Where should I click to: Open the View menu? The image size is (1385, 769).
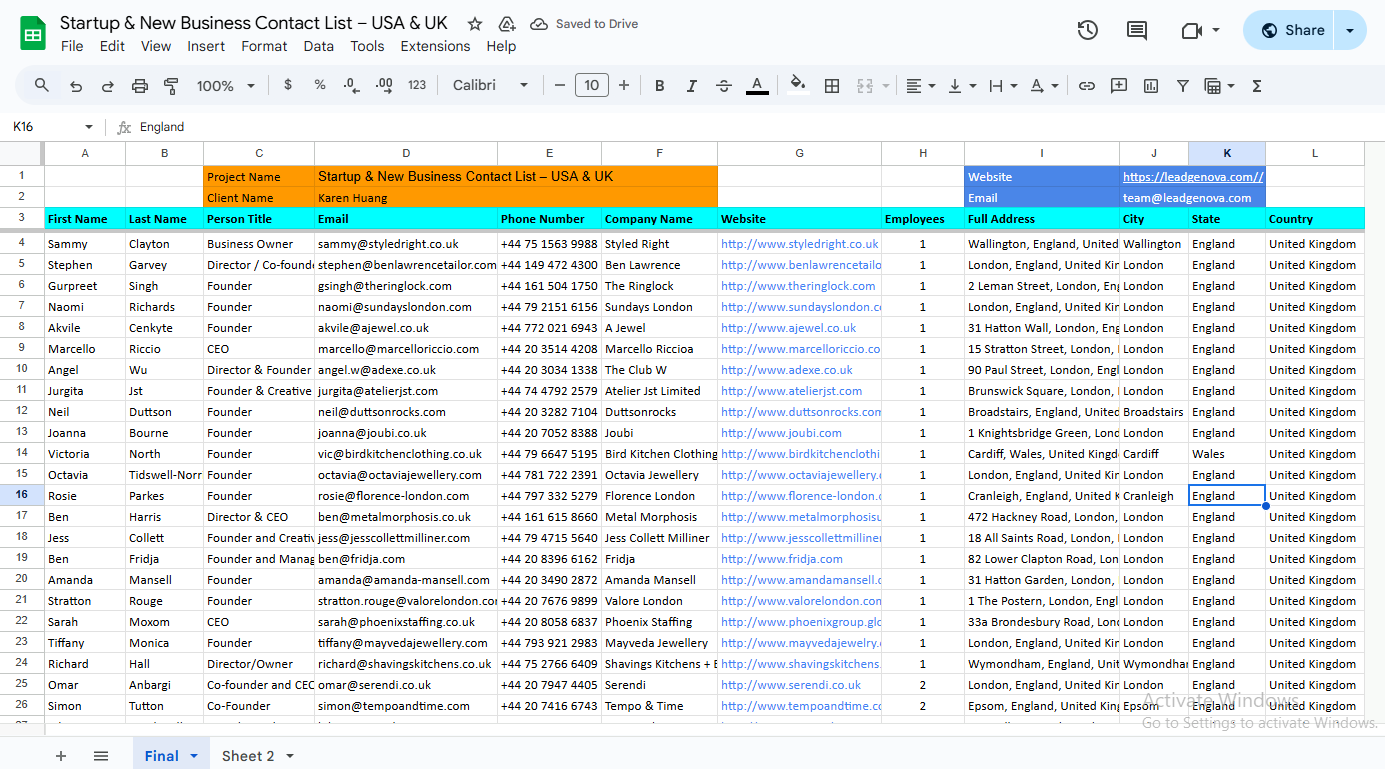(x=156, y=46)
